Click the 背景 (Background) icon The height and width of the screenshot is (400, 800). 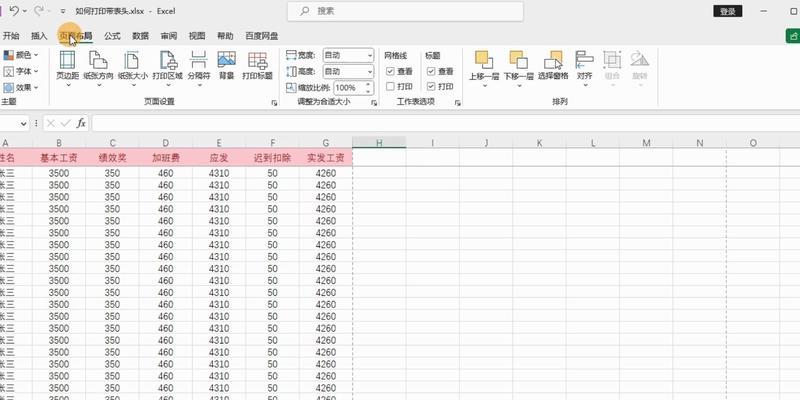pos(226,60)
